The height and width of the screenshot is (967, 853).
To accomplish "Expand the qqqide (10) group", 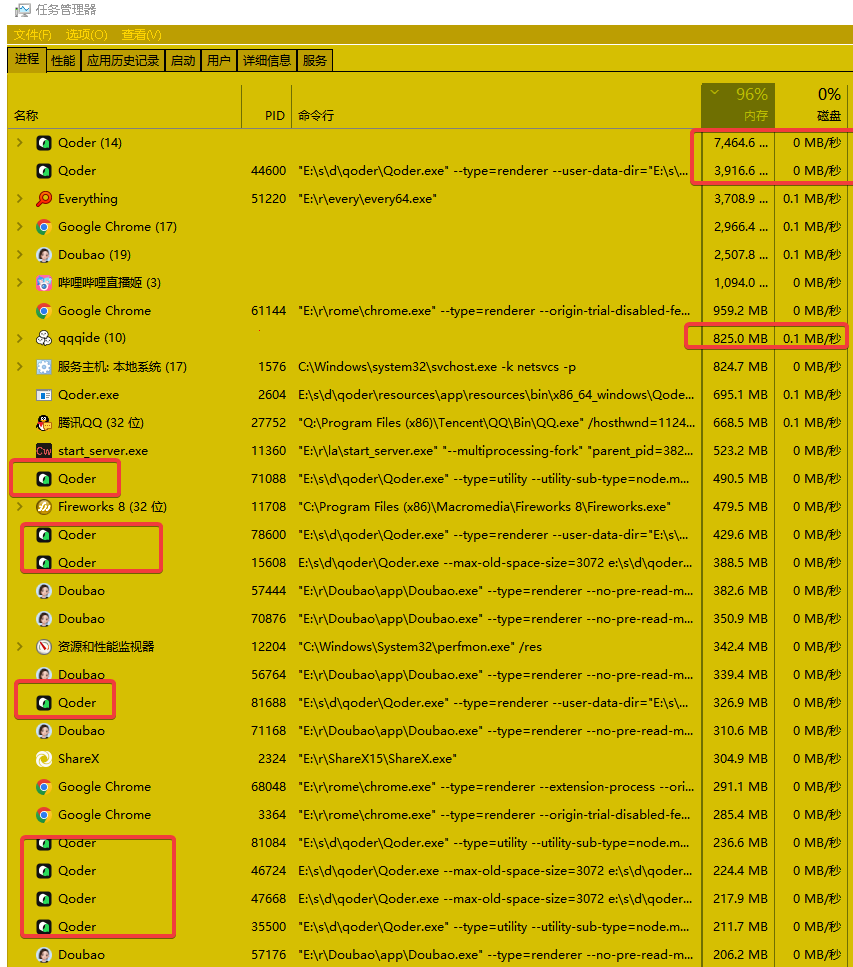I will (x=20, y=338).
